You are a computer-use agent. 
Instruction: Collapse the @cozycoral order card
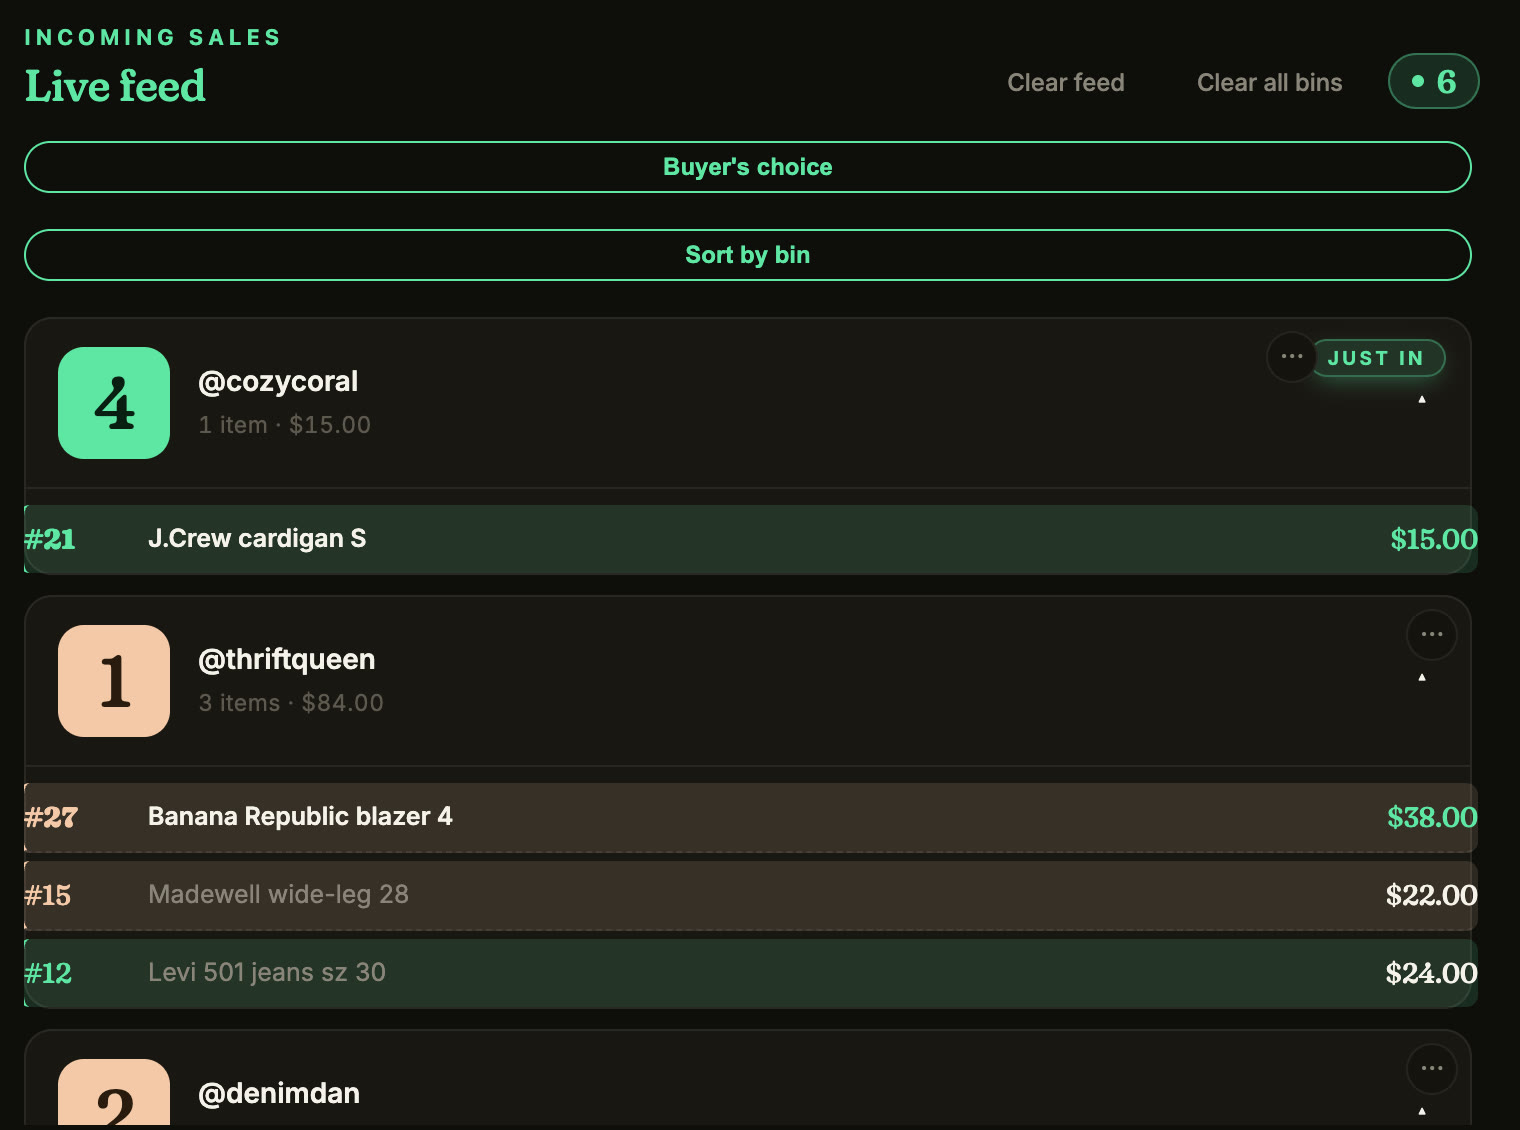coord(1422,400)
